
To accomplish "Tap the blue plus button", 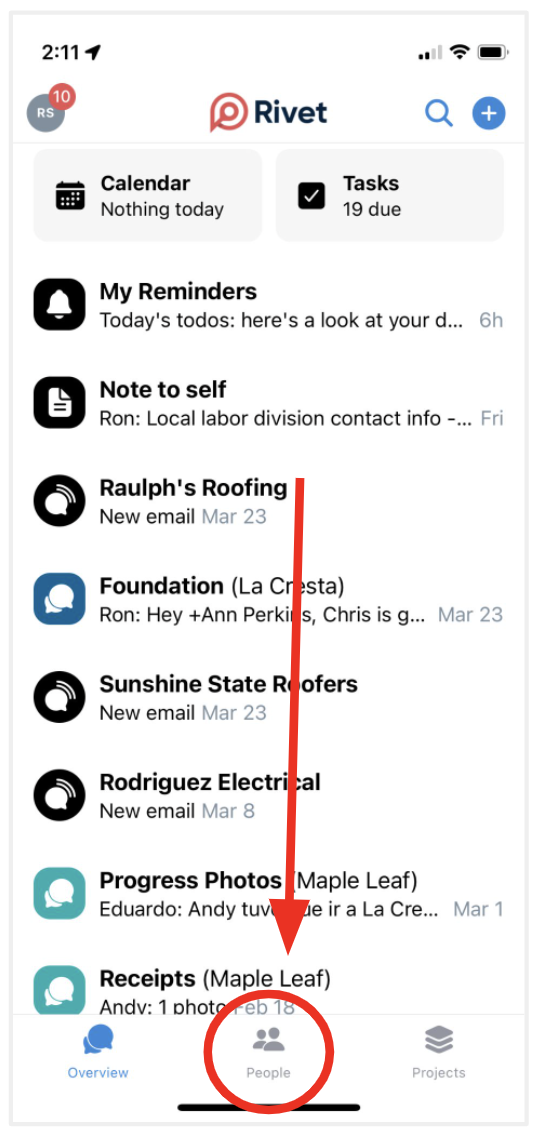I will pyautogui.click(x=489, y=113).
